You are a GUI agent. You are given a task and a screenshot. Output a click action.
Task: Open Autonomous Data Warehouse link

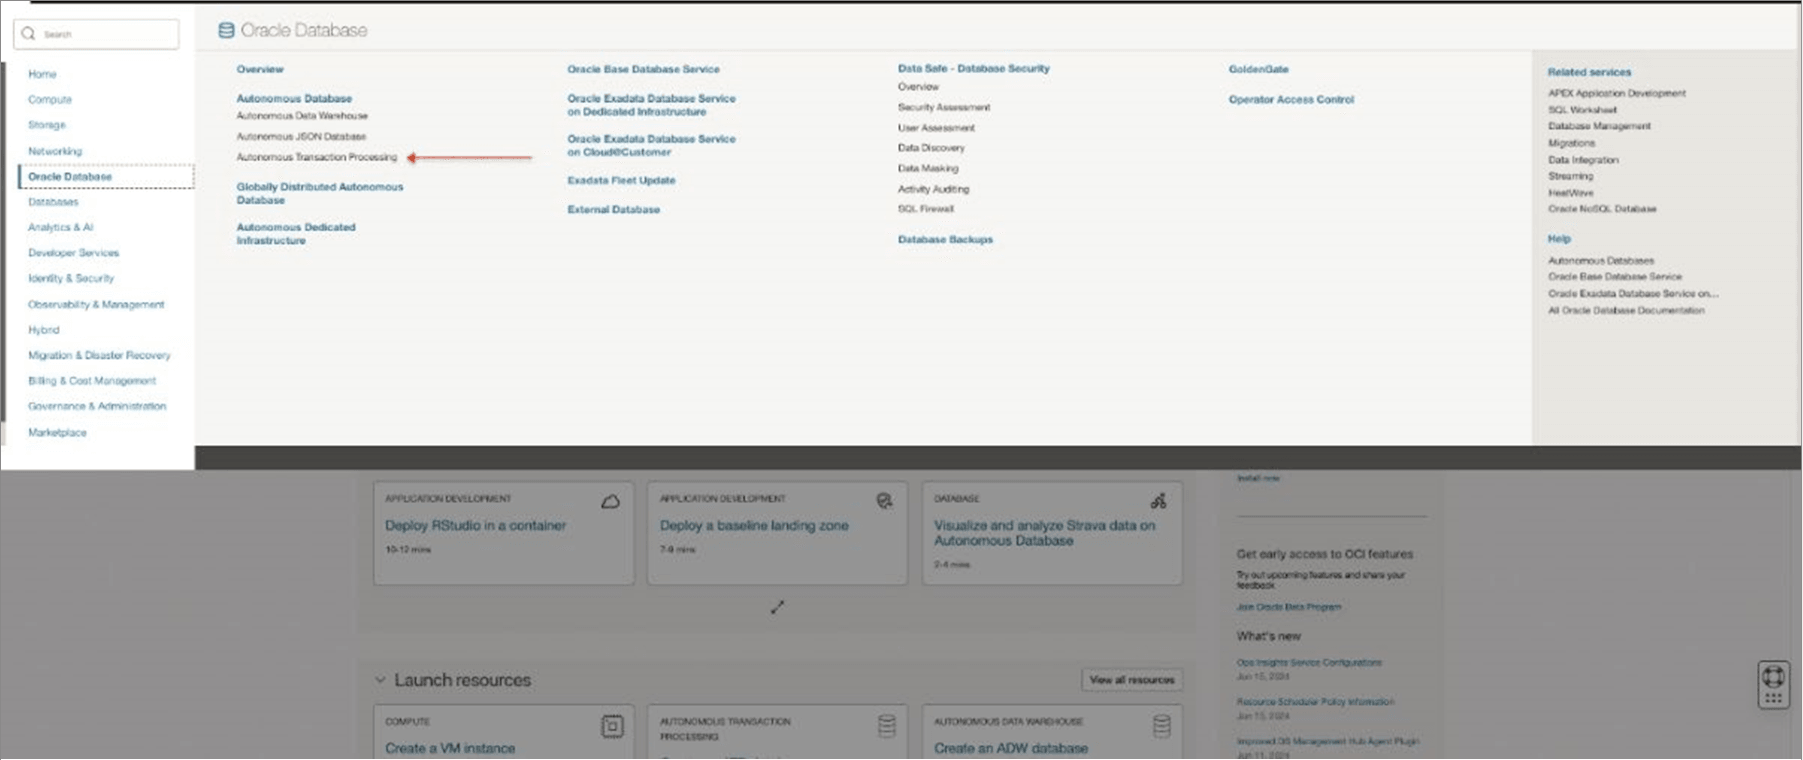(x=302, y=116)
